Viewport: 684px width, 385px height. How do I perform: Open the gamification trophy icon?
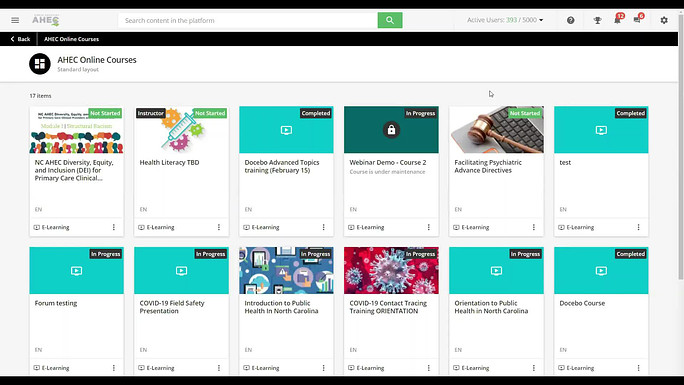pos(597,20)
